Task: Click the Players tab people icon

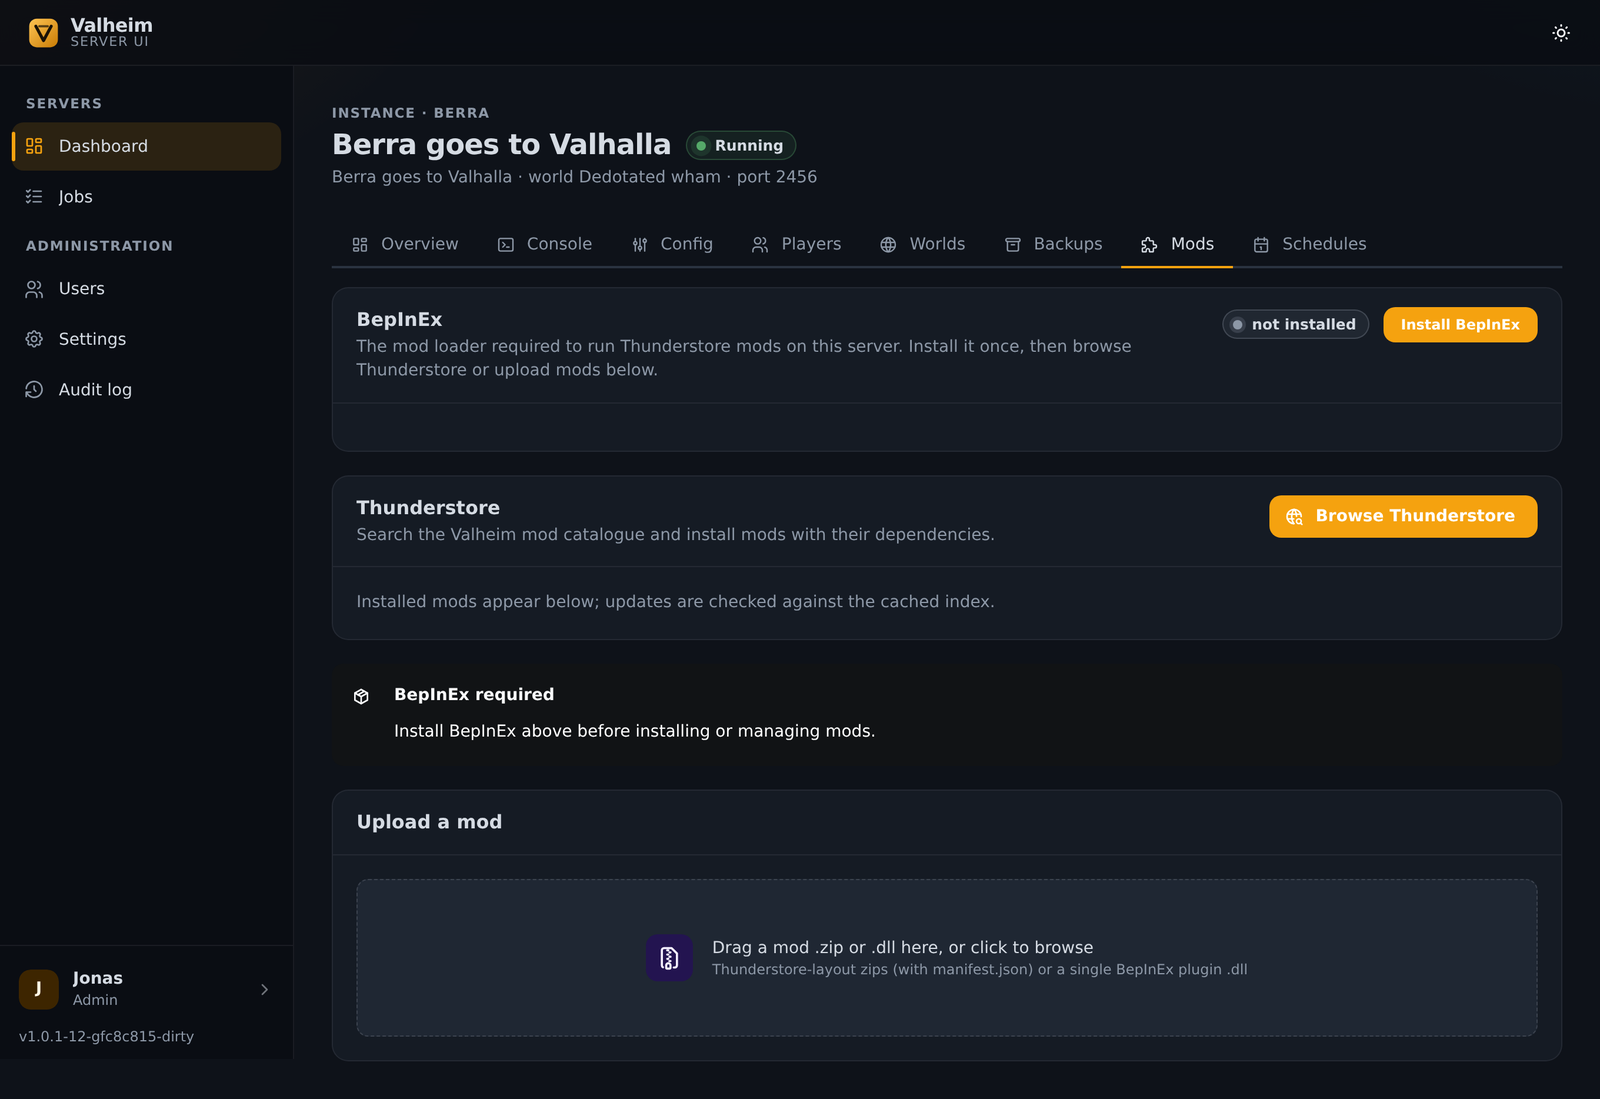Action: [760, 245]
